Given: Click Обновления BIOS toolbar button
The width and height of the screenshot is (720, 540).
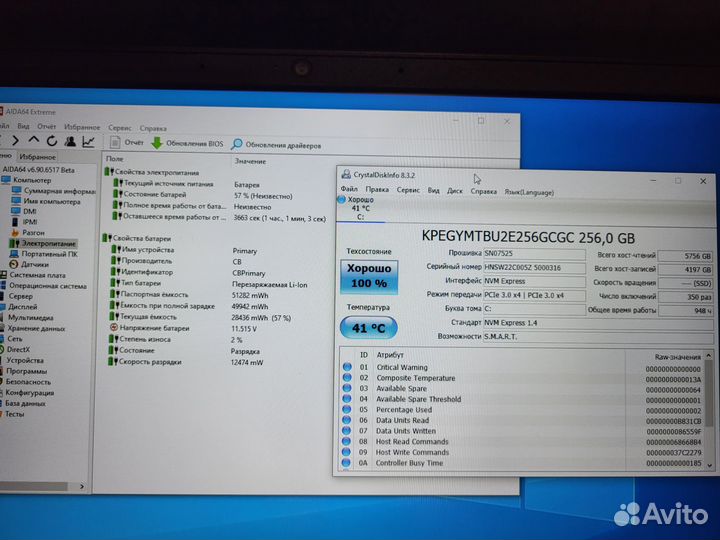Looking at the screenshot, I should click(x=187, y=143).
